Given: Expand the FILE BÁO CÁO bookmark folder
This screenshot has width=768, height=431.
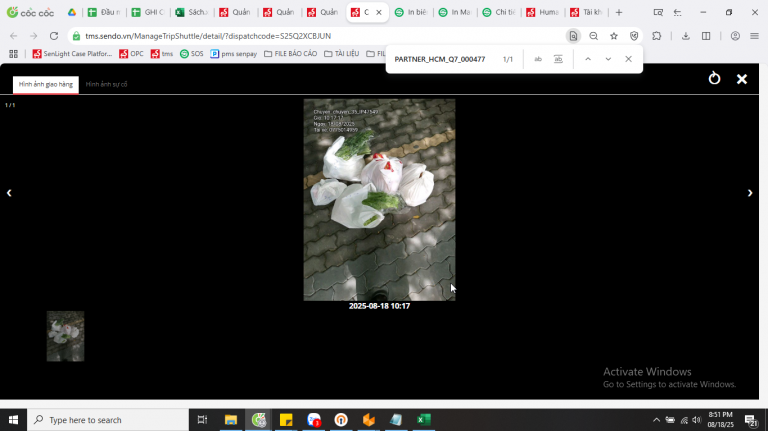Looking at the screenshot, I should coord(290,54).
